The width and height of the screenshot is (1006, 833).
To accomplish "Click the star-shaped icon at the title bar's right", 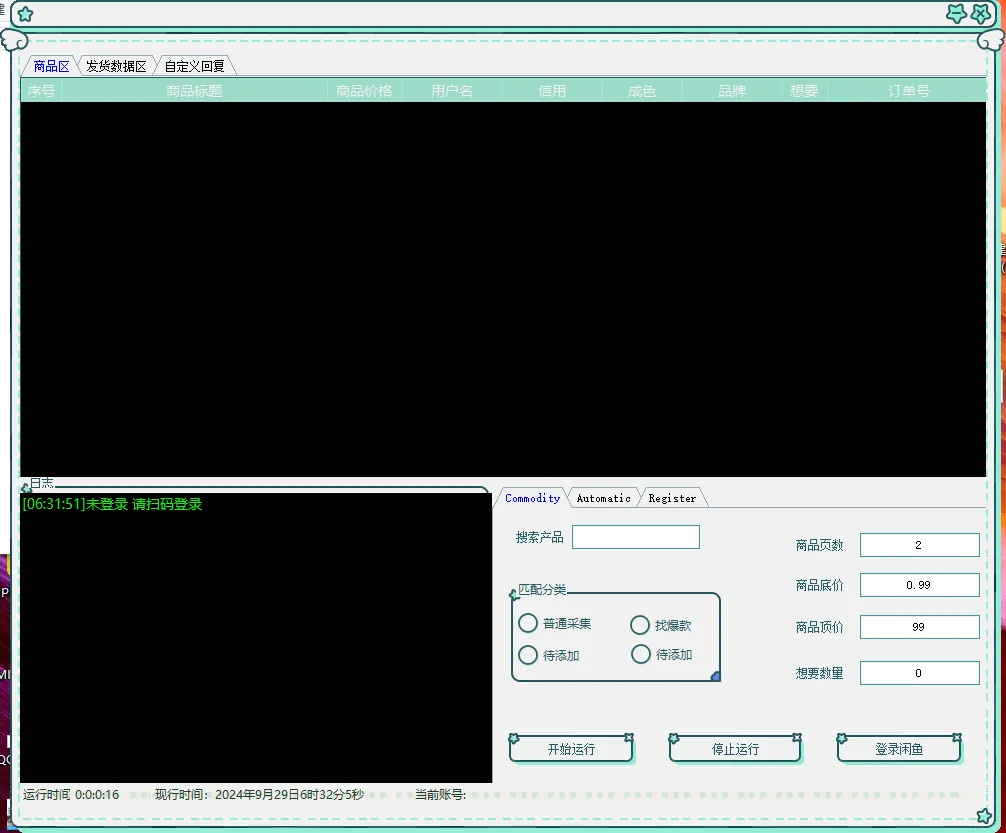I will 956,14.
